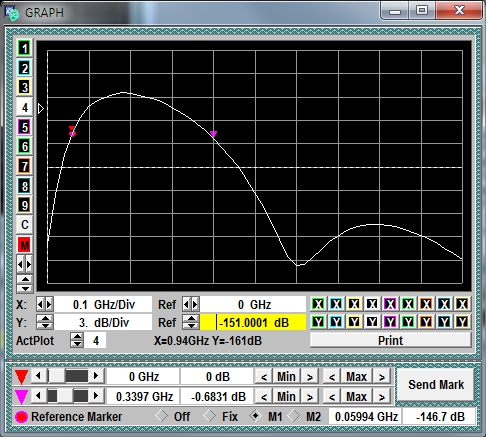Click right arrow of red marker slider
Screen dimensions: 486x437
[x=96, y=376]
